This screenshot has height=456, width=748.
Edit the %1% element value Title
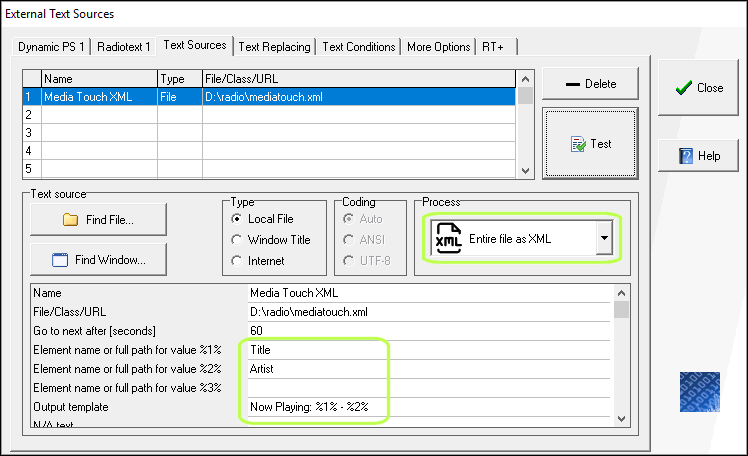coord(429,350)
